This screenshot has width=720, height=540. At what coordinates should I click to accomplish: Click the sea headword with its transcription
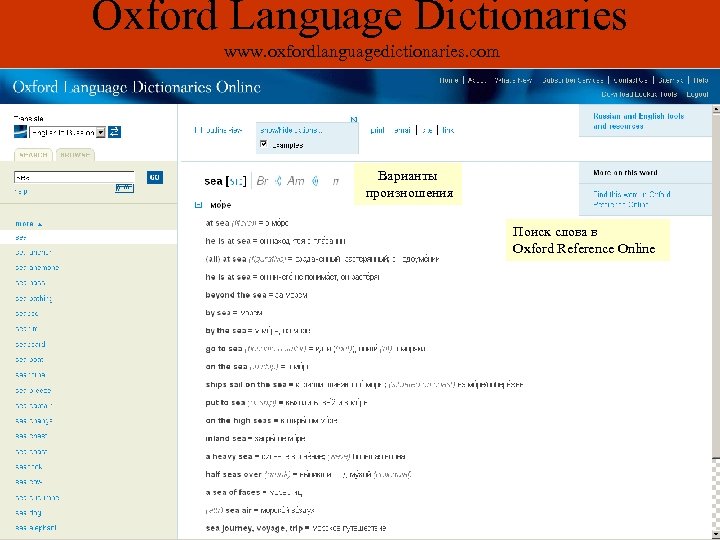[x=225, y=181]
